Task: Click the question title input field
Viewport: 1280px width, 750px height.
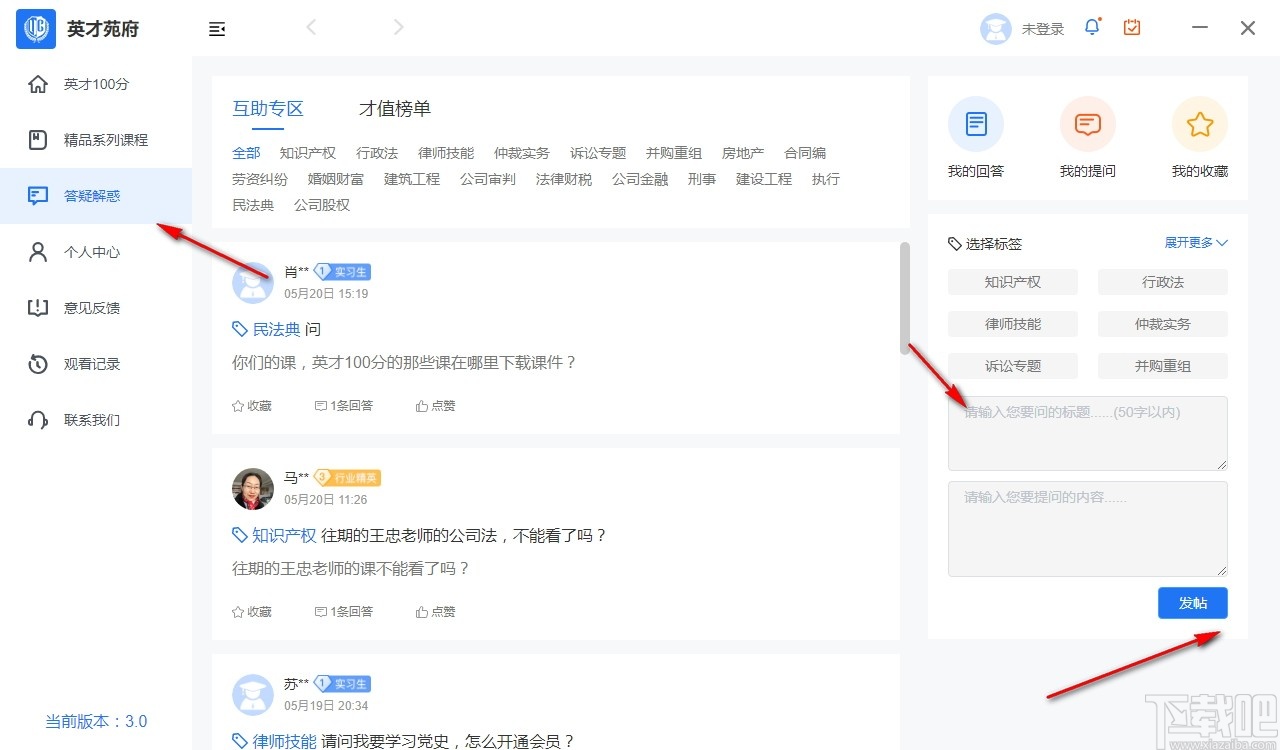Action: pos(1087,432)
